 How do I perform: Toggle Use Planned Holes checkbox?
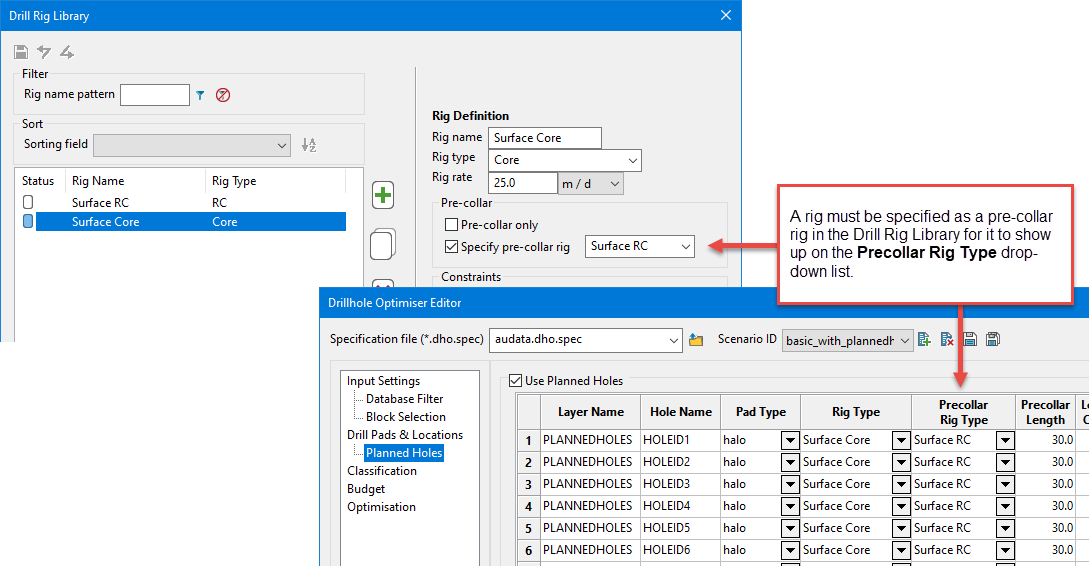point(516,380)
